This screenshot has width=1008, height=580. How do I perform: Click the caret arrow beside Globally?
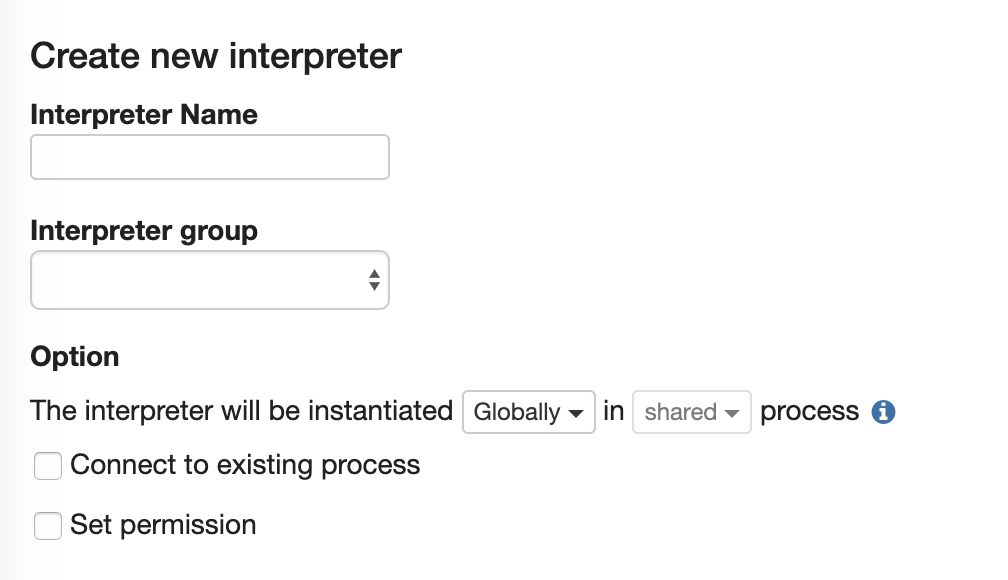tap(576, 413)
